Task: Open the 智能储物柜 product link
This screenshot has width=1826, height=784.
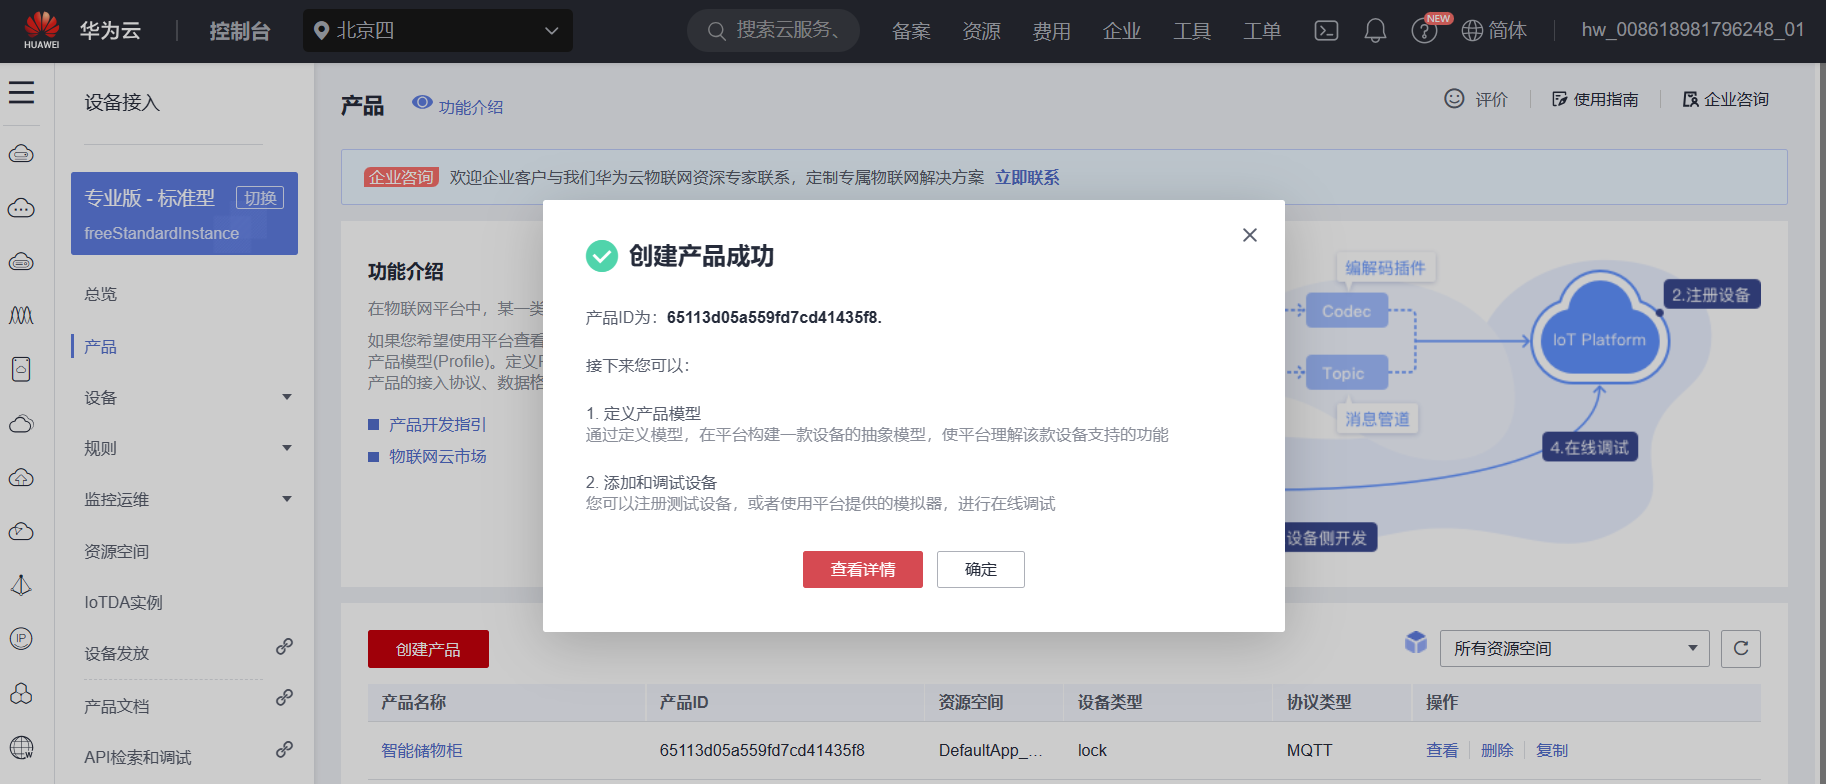Action: (422, 750)
